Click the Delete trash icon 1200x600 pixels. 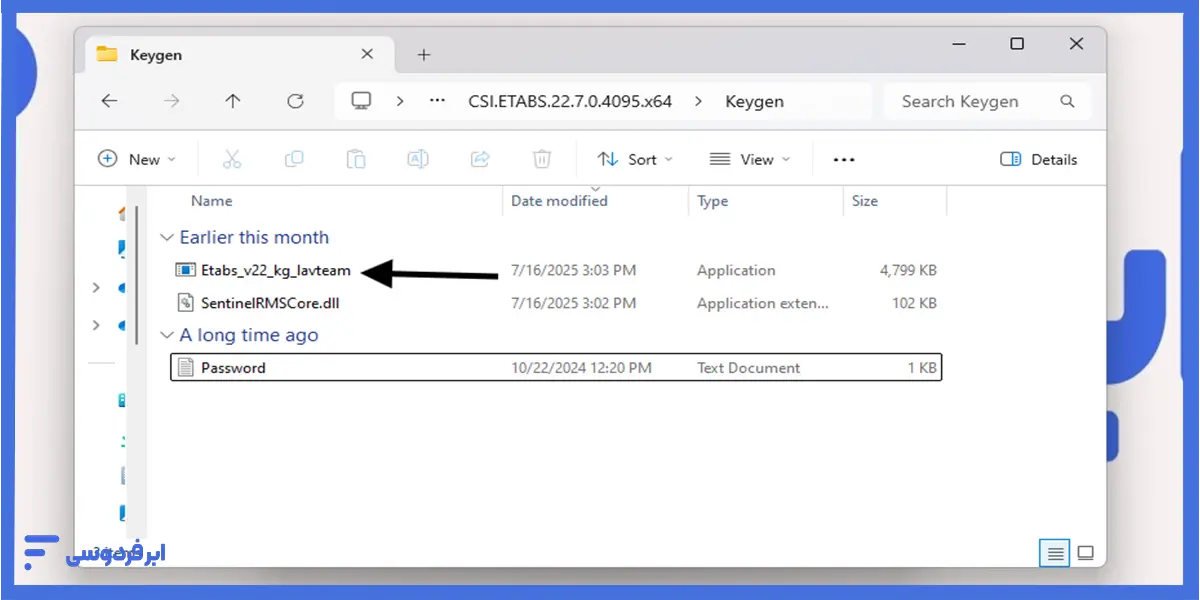pyautogui.click(x=542, y=159)
